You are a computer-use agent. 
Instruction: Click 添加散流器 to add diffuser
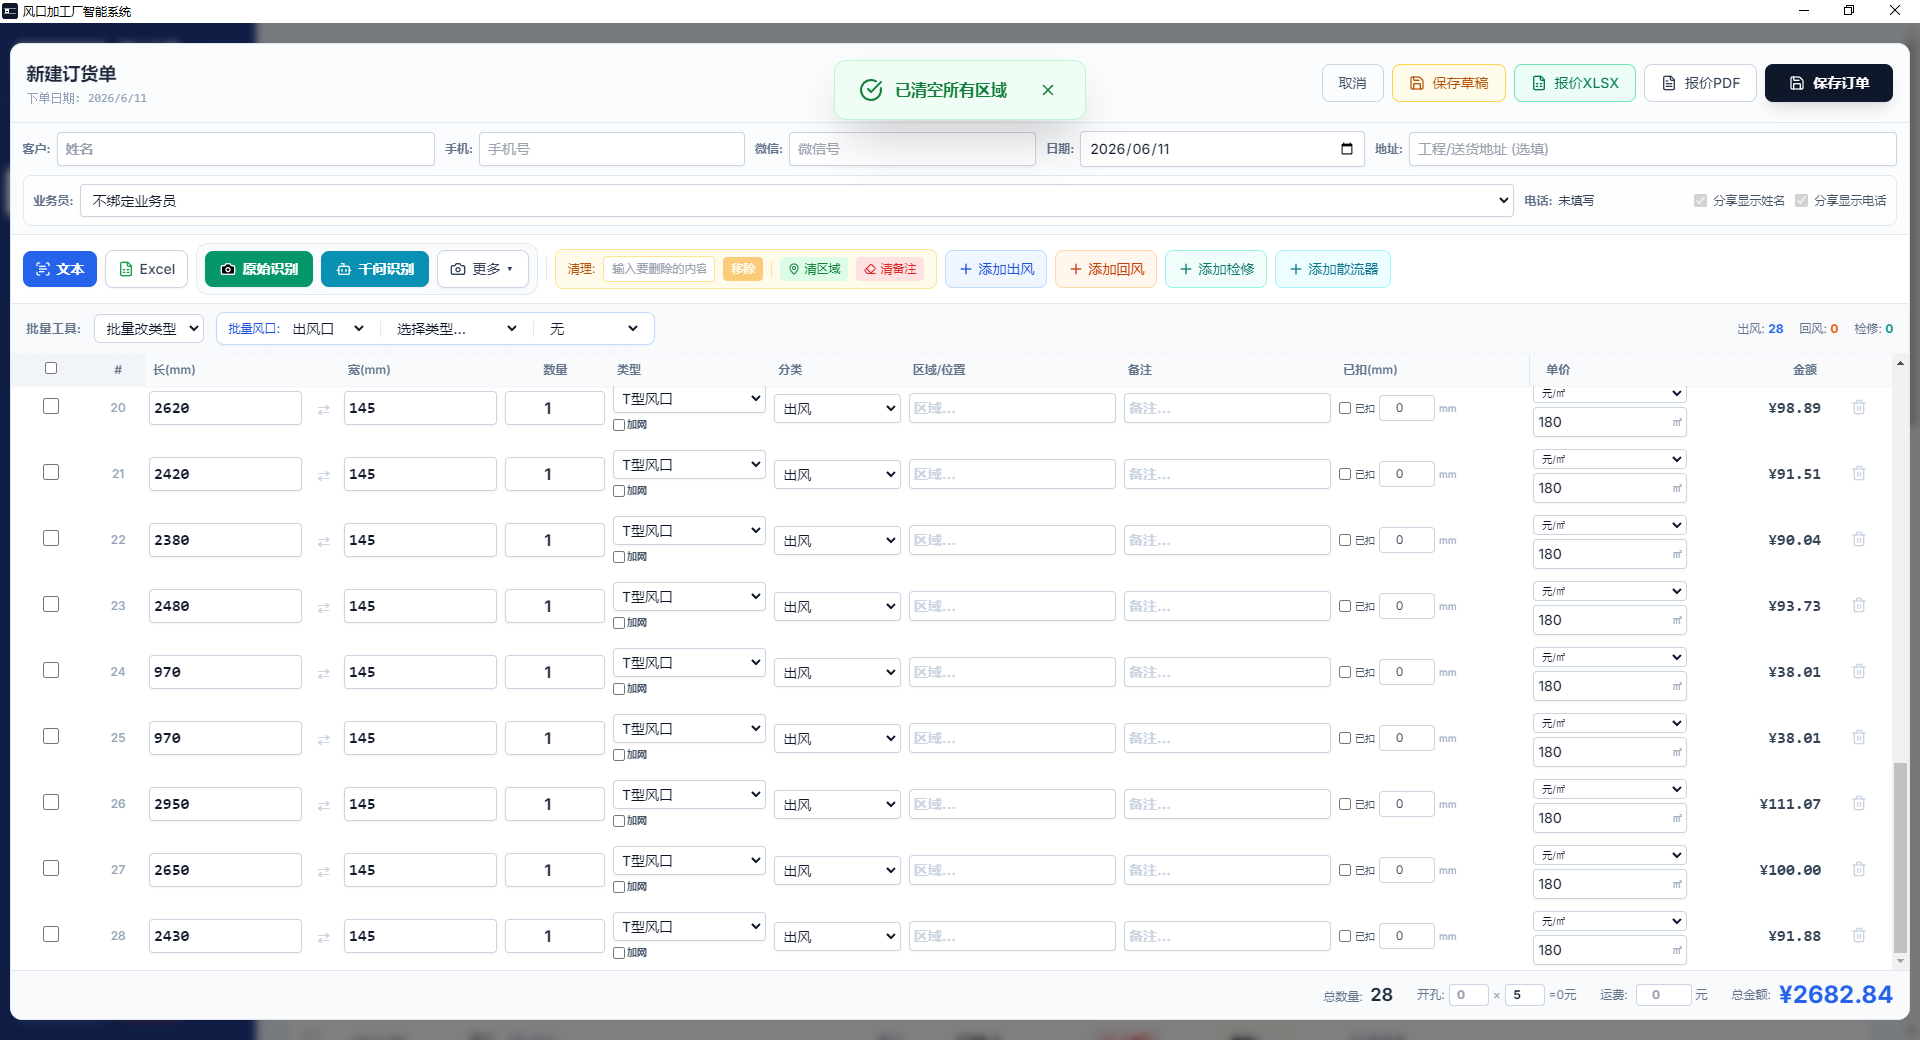1333,269
